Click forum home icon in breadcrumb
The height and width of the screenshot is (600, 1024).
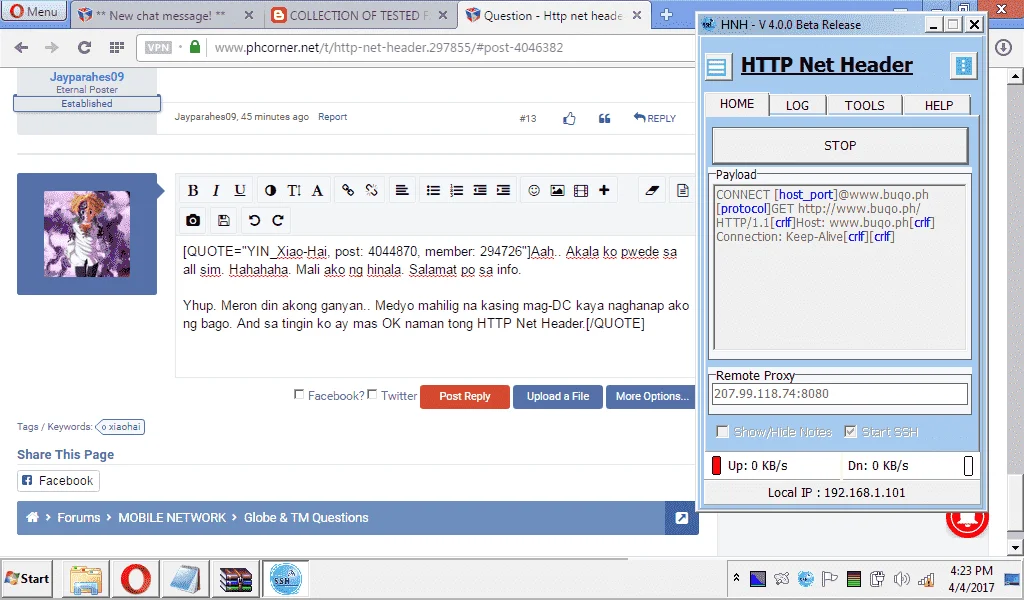point(32,517)
